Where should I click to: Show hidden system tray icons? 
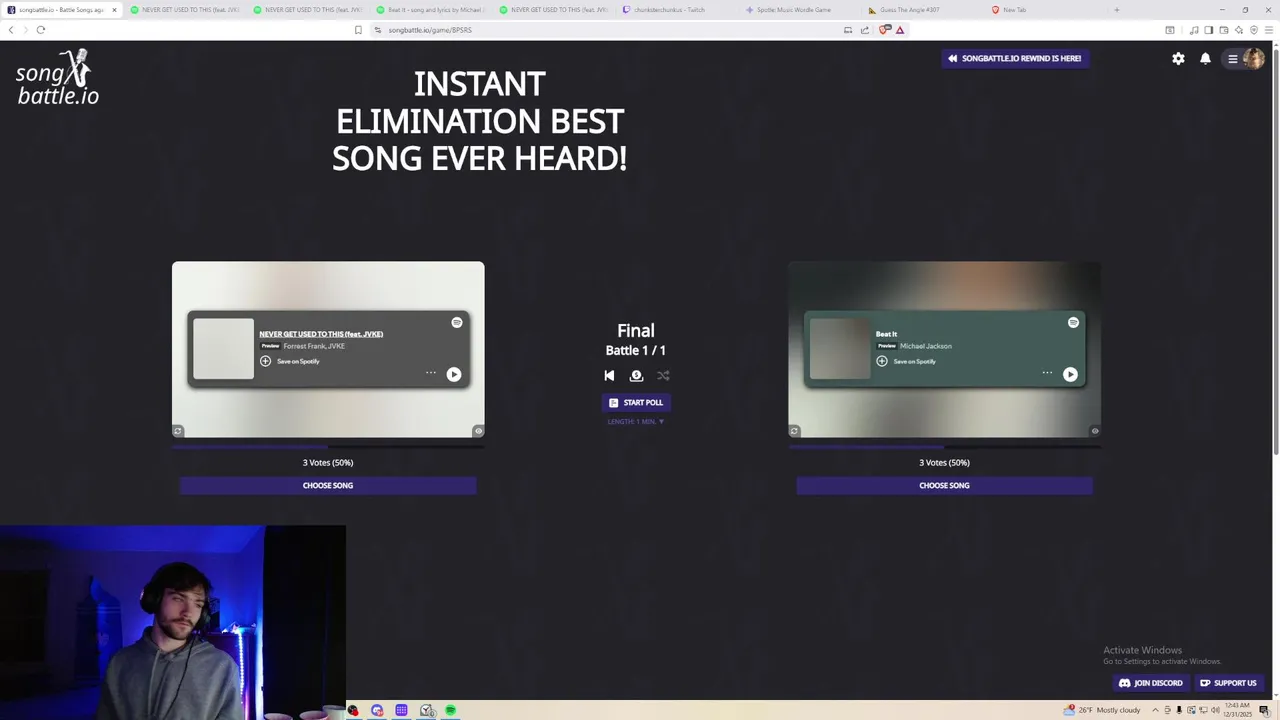tap(1155, 710)
